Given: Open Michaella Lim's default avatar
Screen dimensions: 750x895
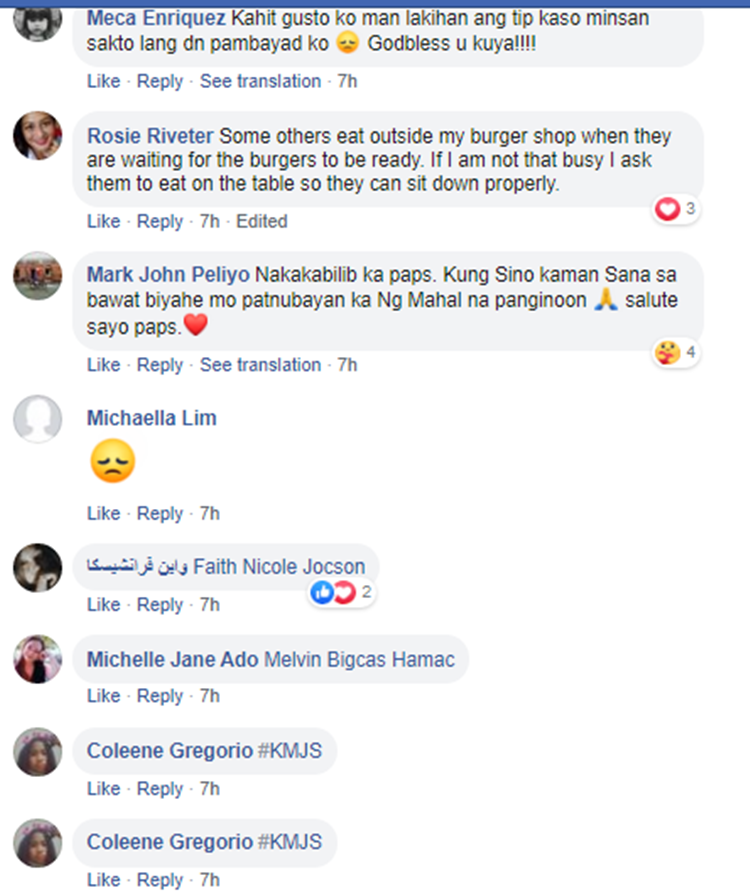Looking at the screenshot, I should (38, 419).
